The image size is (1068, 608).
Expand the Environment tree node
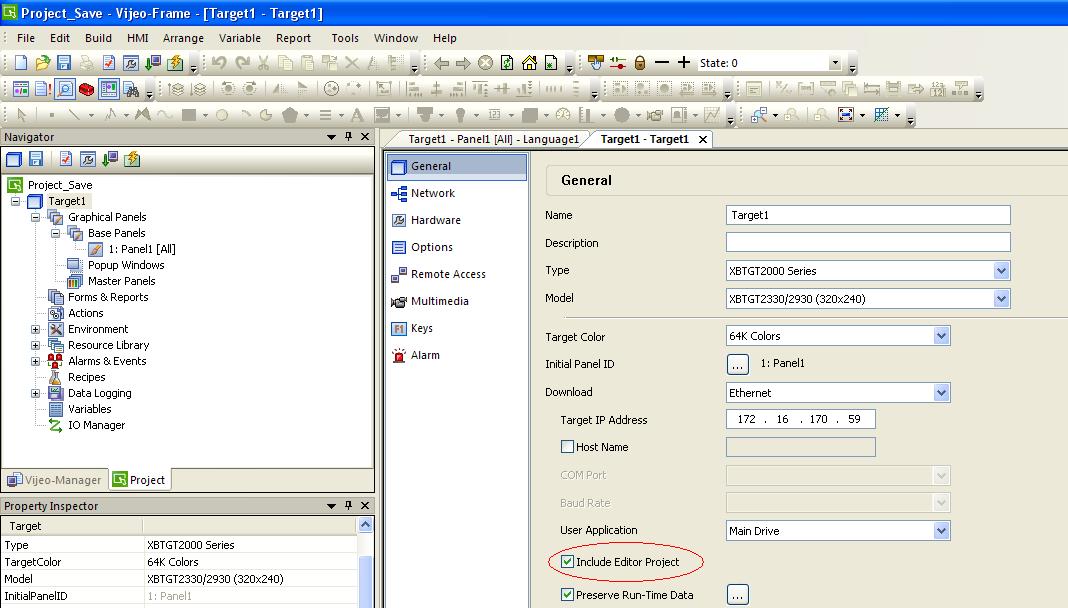[35, 329]
